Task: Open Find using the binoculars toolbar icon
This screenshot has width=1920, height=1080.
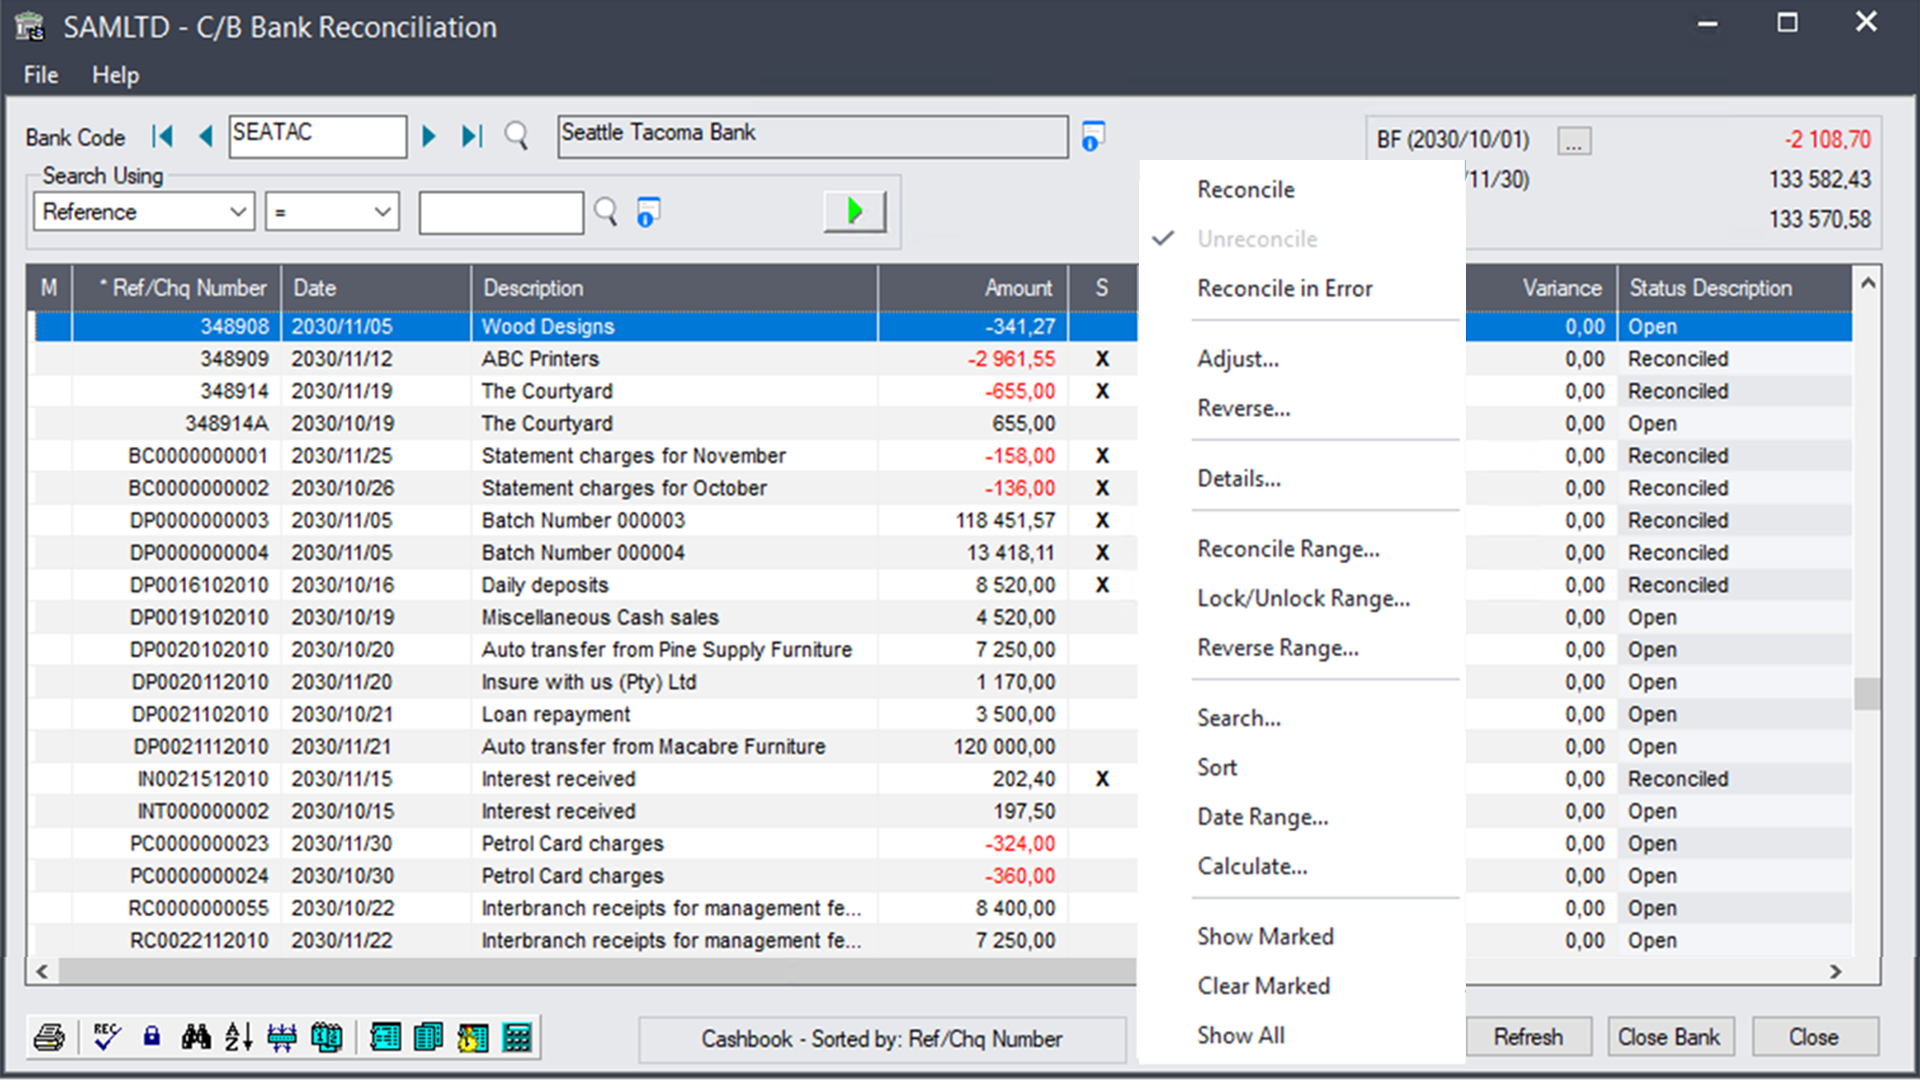Action: tap(197, 1037)
